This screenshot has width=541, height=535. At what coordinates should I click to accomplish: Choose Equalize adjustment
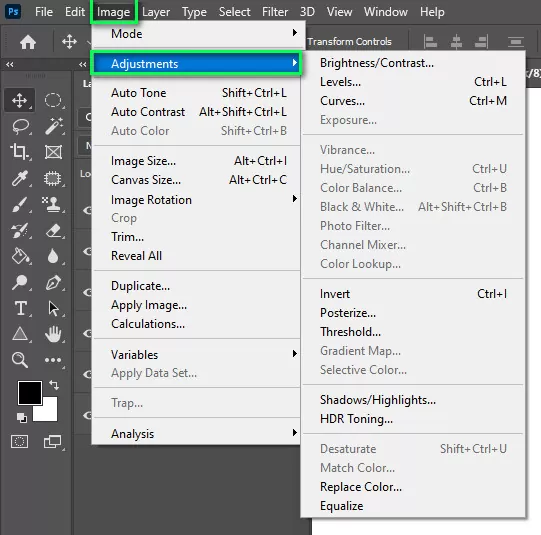click(x=413, y=506)
